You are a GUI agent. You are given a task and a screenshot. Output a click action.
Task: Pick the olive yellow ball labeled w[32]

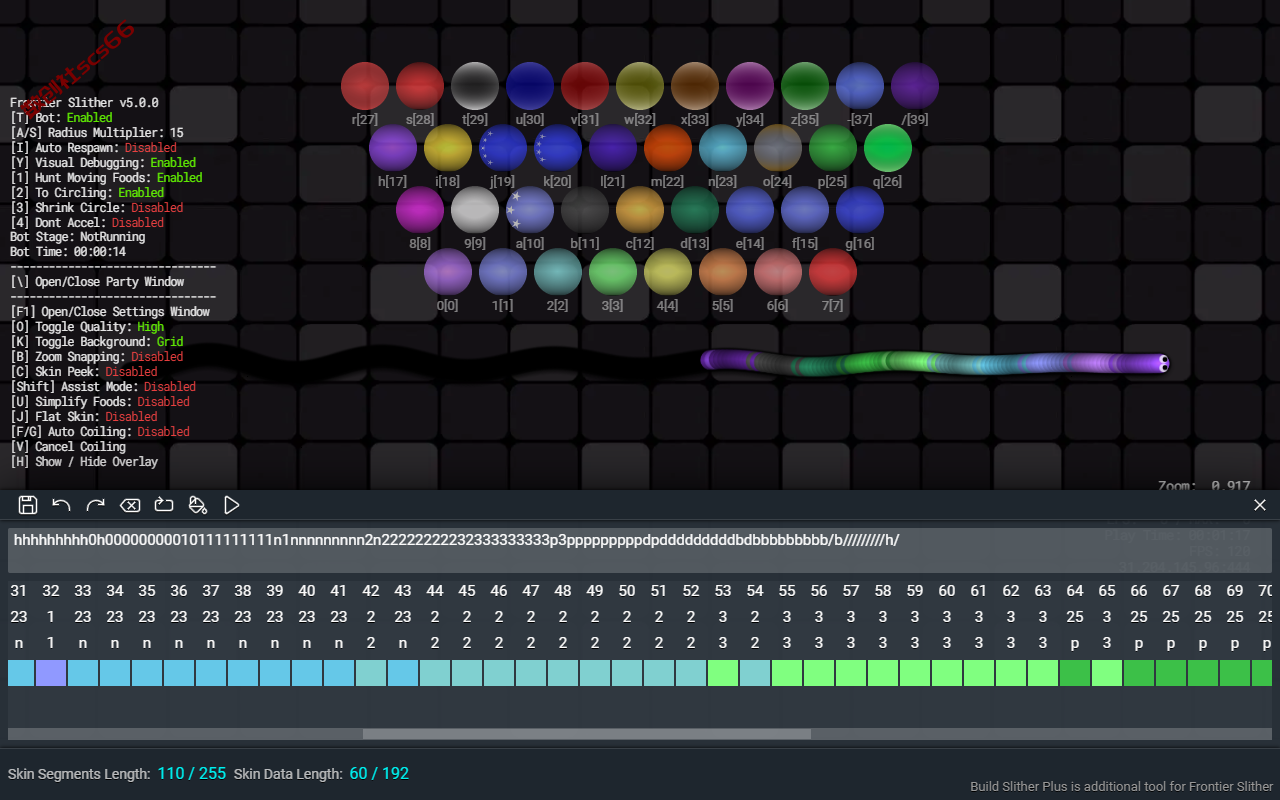640,86
